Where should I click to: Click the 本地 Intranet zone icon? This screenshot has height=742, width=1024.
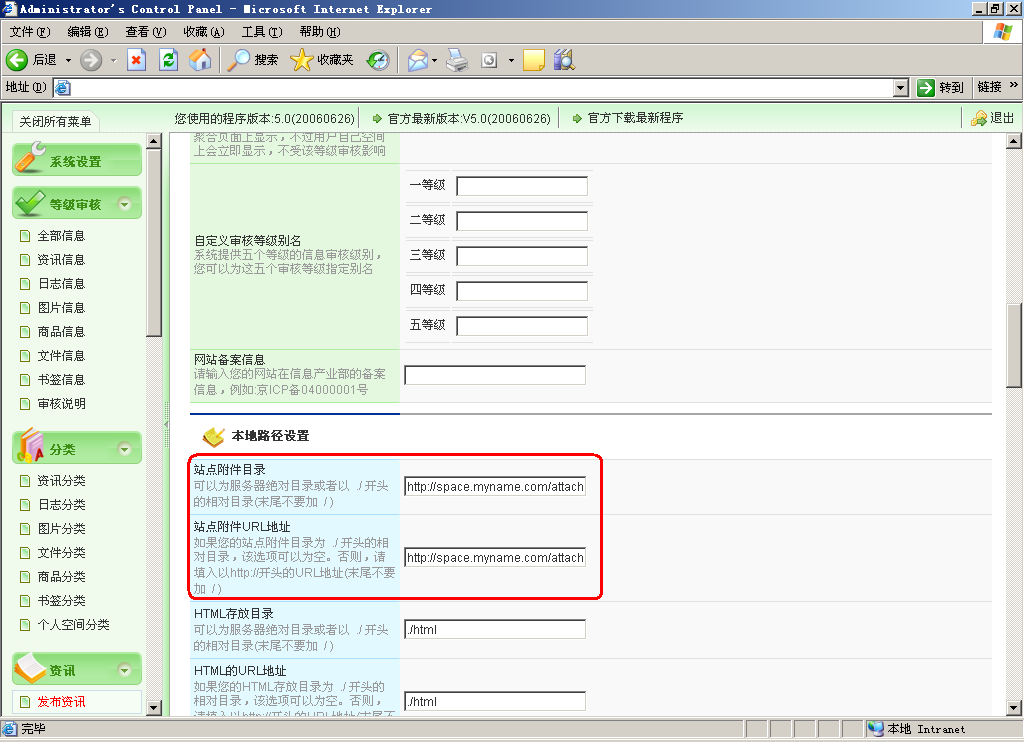click(876, 729)
